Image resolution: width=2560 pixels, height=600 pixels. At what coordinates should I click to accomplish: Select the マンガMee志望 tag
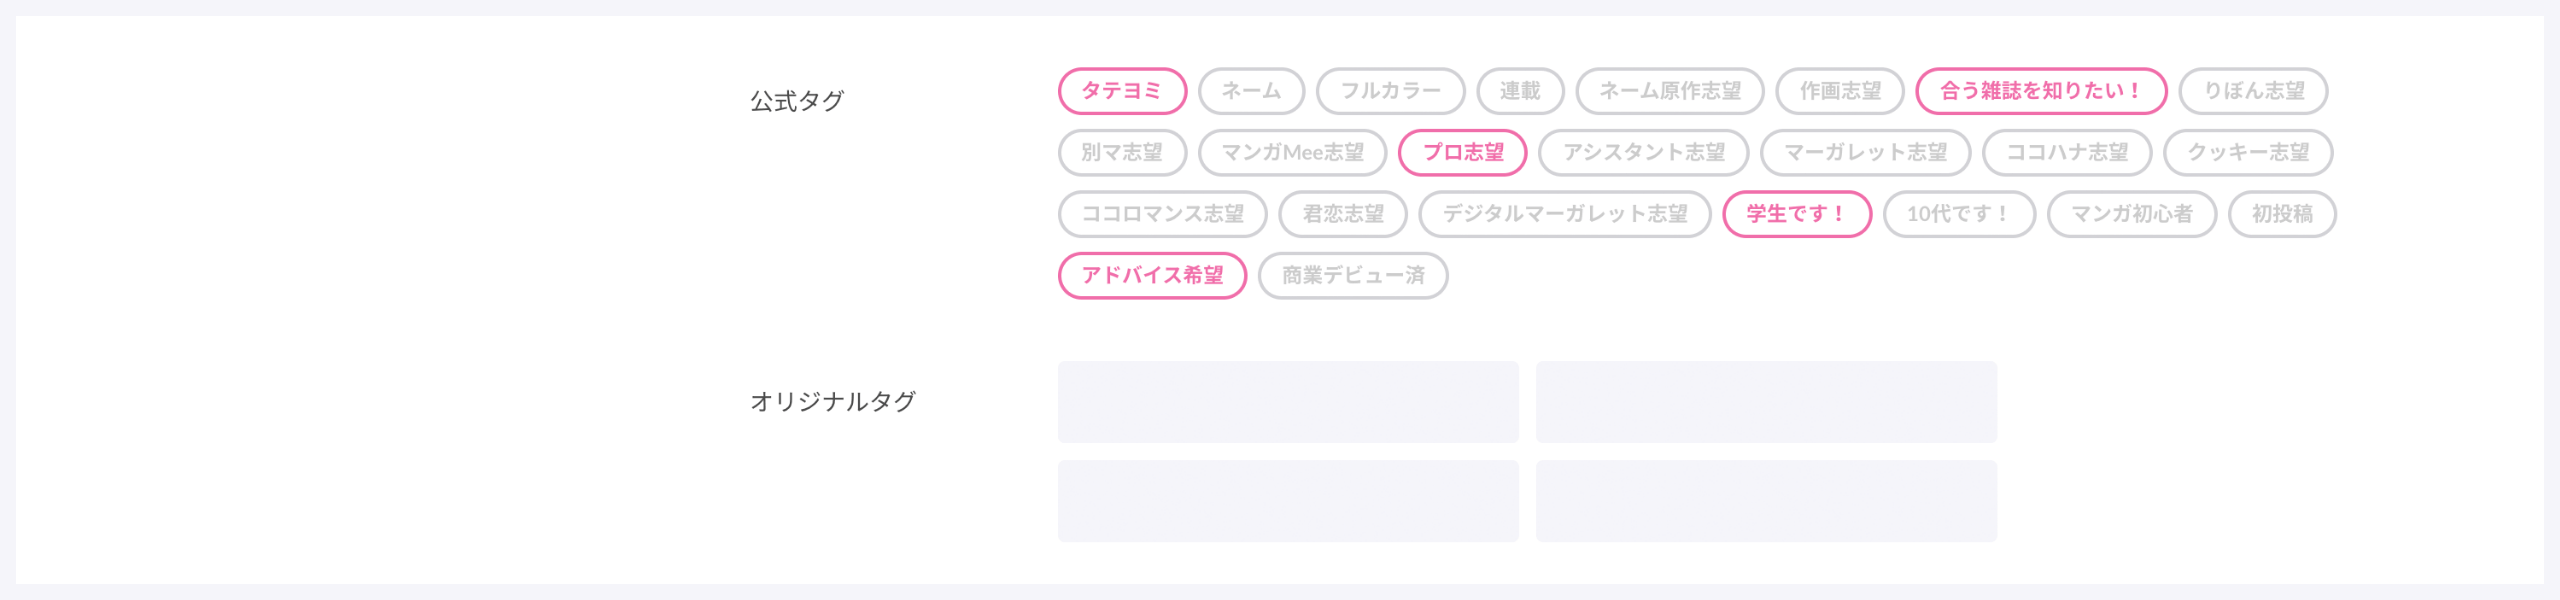click(x=1292, y=153)
